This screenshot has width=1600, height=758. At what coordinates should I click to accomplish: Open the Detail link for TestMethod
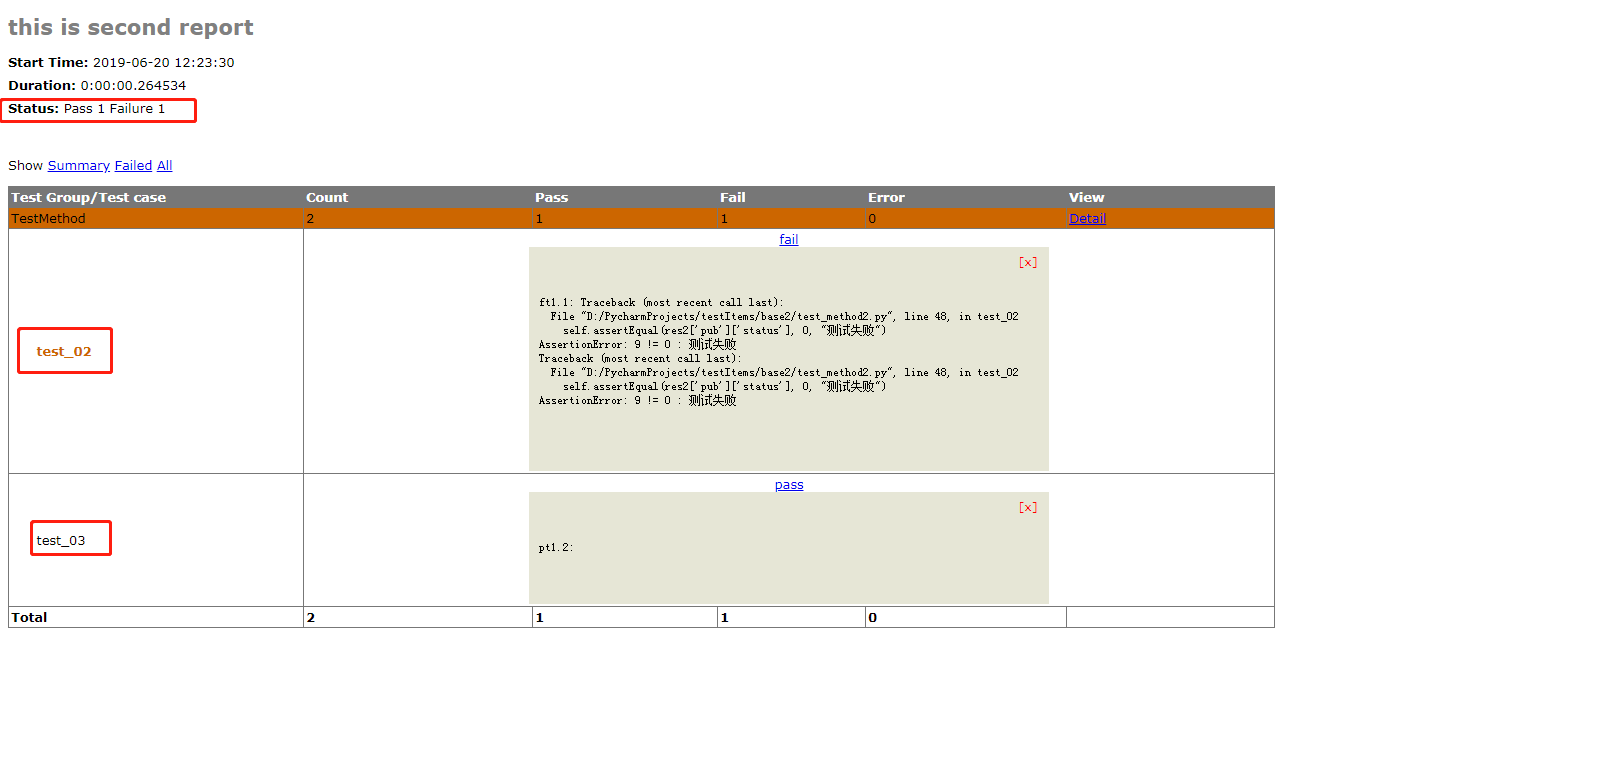[1087, 219]
